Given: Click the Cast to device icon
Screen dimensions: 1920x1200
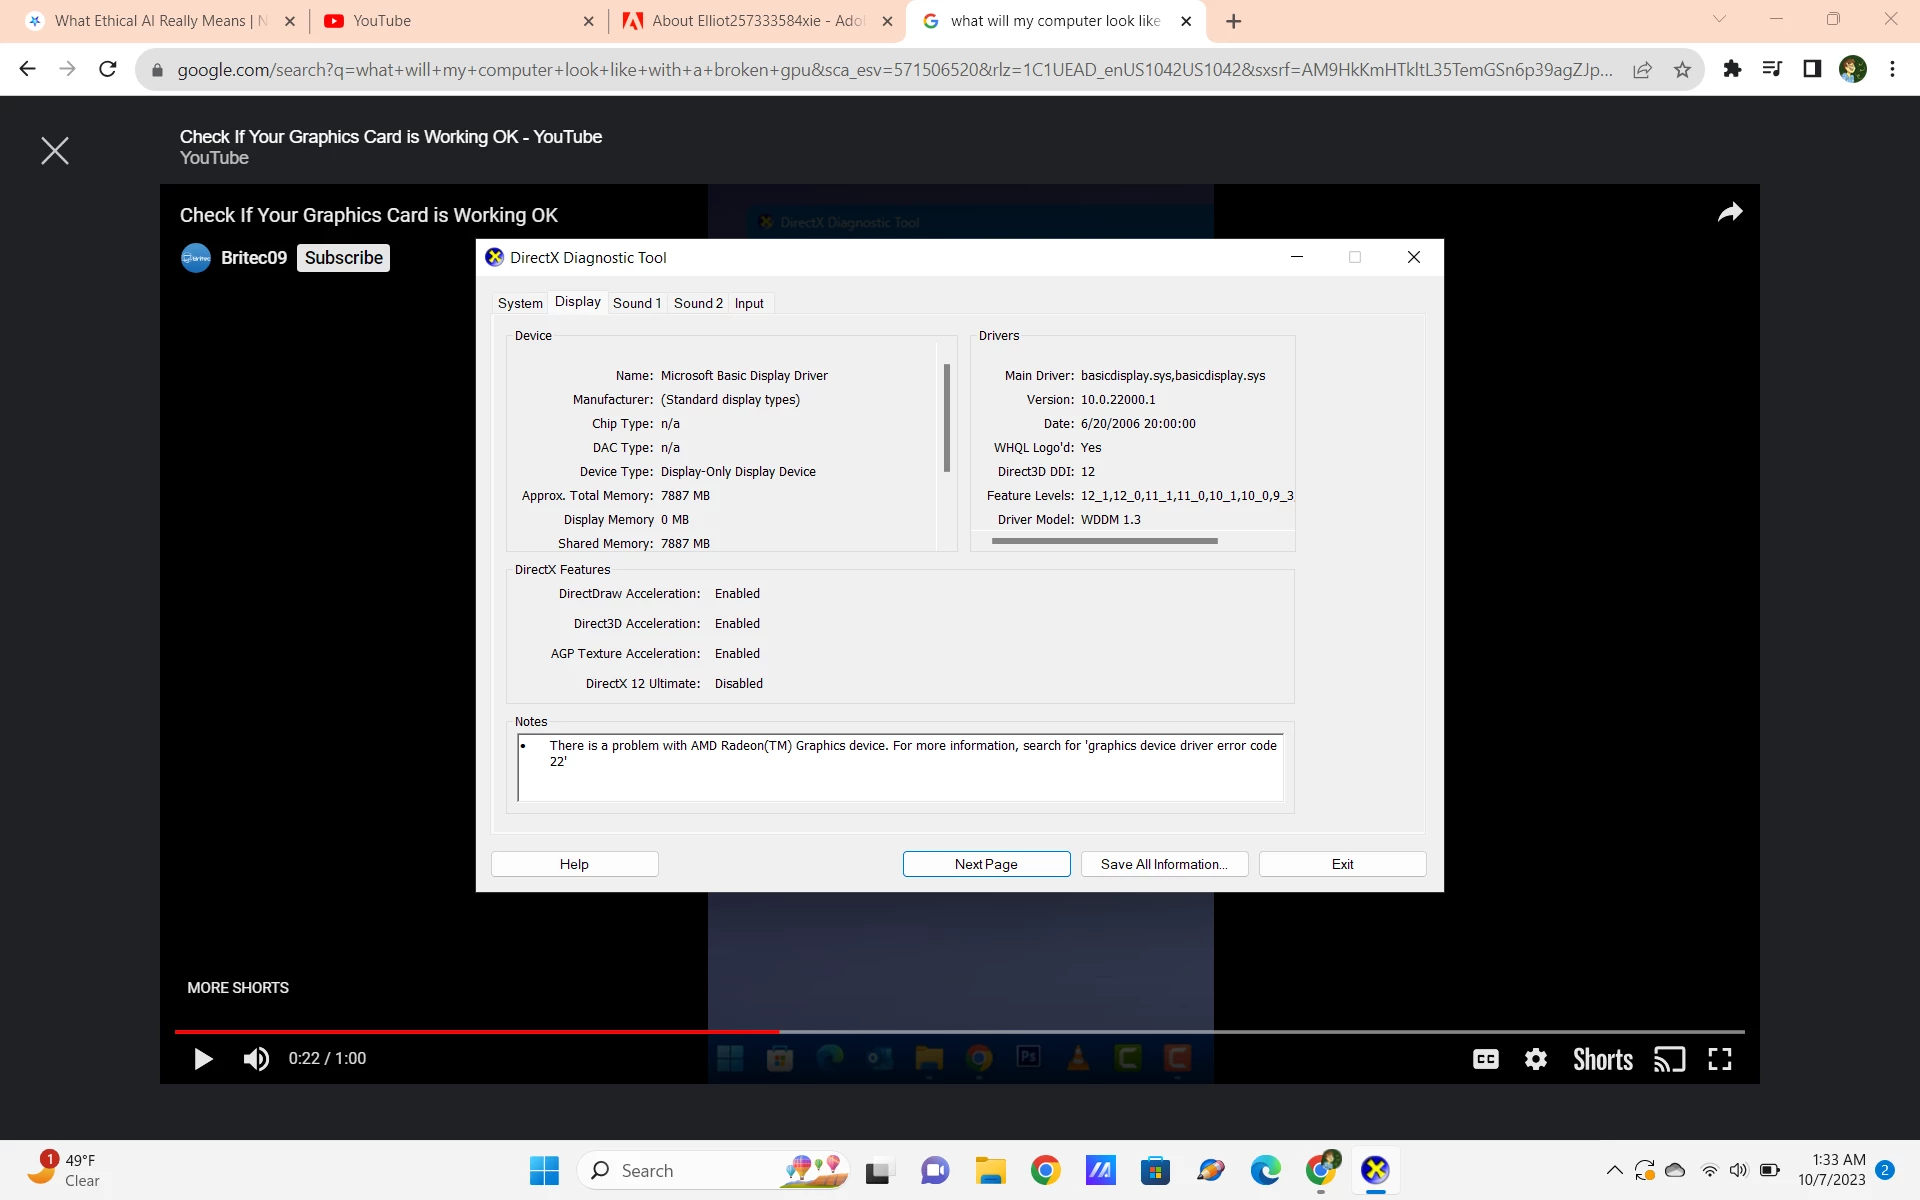Looking at the screenshot, I should (x=1669, y=1059).
